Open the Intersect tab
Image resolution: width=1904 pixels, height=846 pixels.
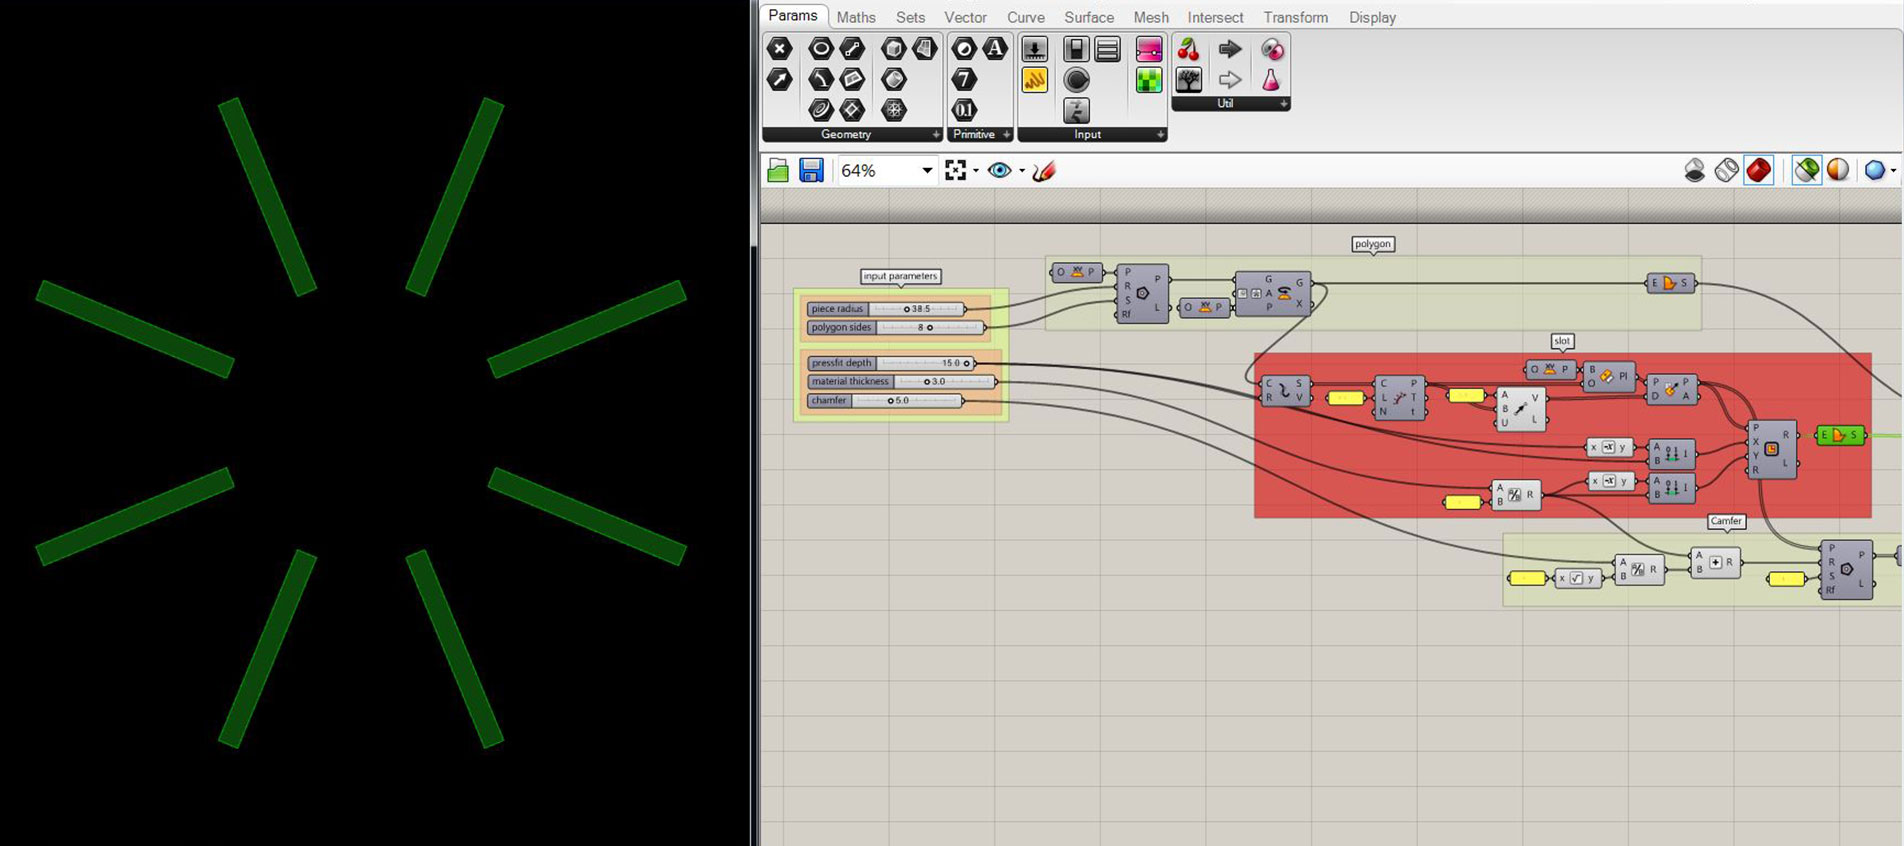[1215, 17]
